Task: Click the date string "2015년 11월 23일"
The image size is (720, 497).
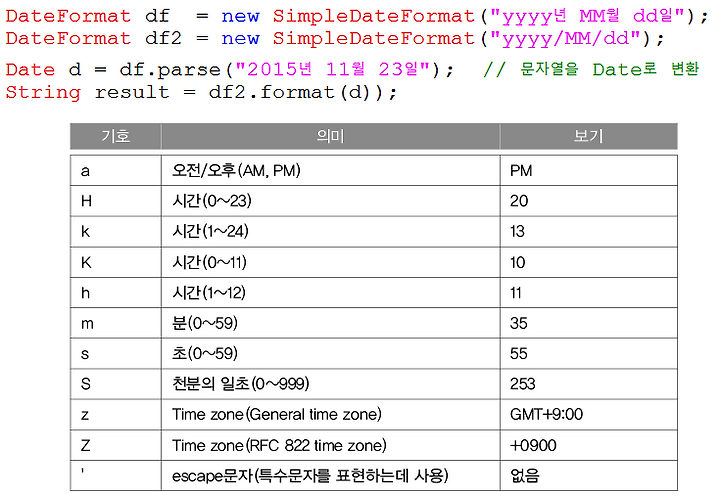Action: tap(333, 69)
